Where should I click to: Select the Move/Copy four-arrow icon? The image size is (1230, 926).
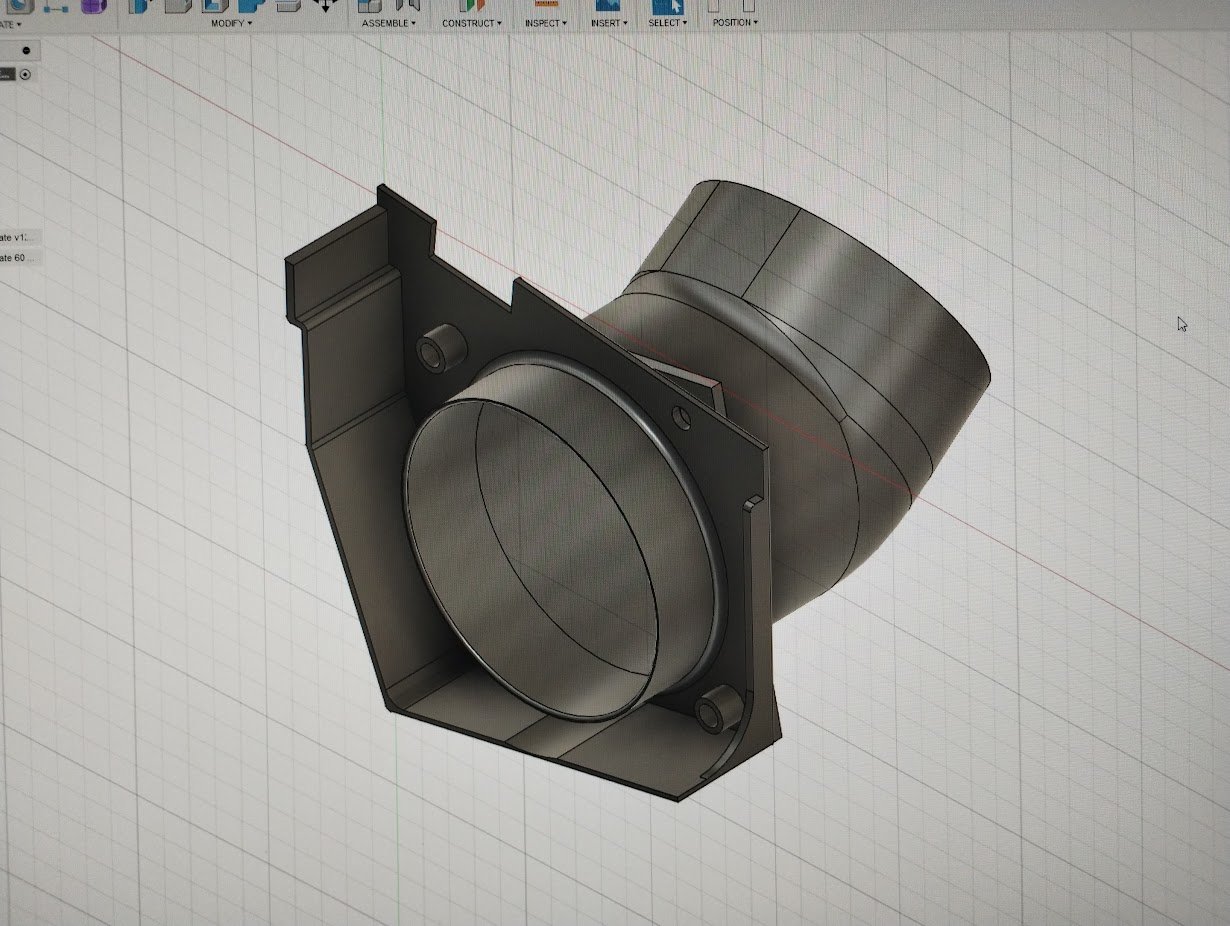coord(326,5)
